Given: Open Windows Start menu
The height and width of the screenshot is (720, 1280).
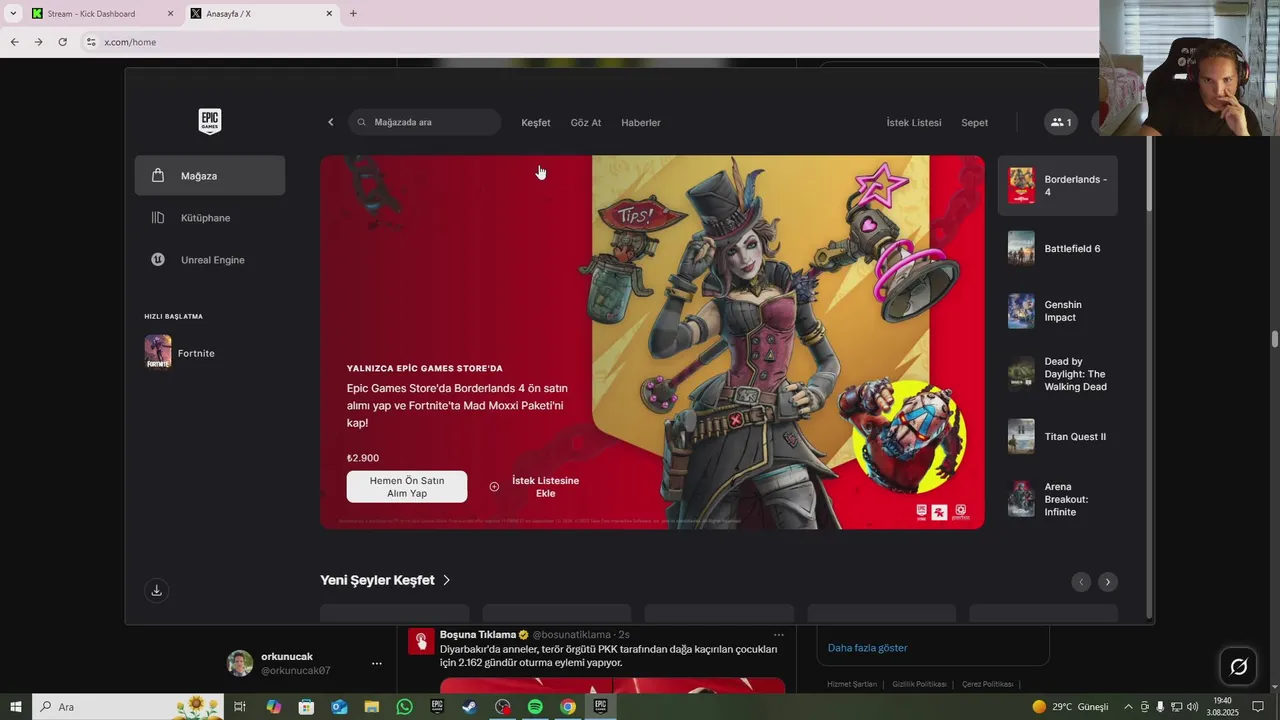Looking at the screenshot, I should point(15,707).
